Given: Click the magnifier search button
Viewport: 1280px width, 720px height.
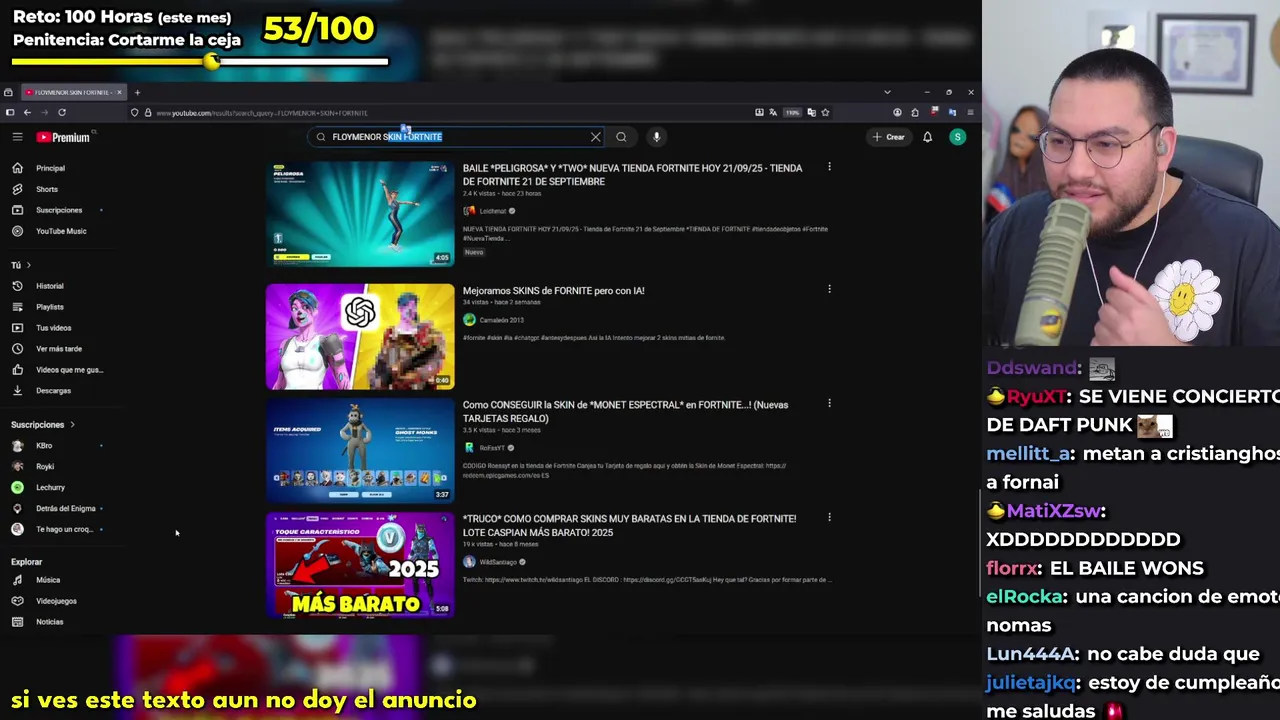Looking at the screenshot, I should [621, 137].
